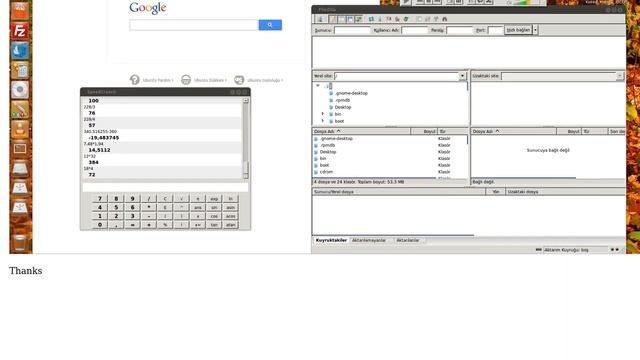Click the 5 key on calculator

(x=116, y=207)
